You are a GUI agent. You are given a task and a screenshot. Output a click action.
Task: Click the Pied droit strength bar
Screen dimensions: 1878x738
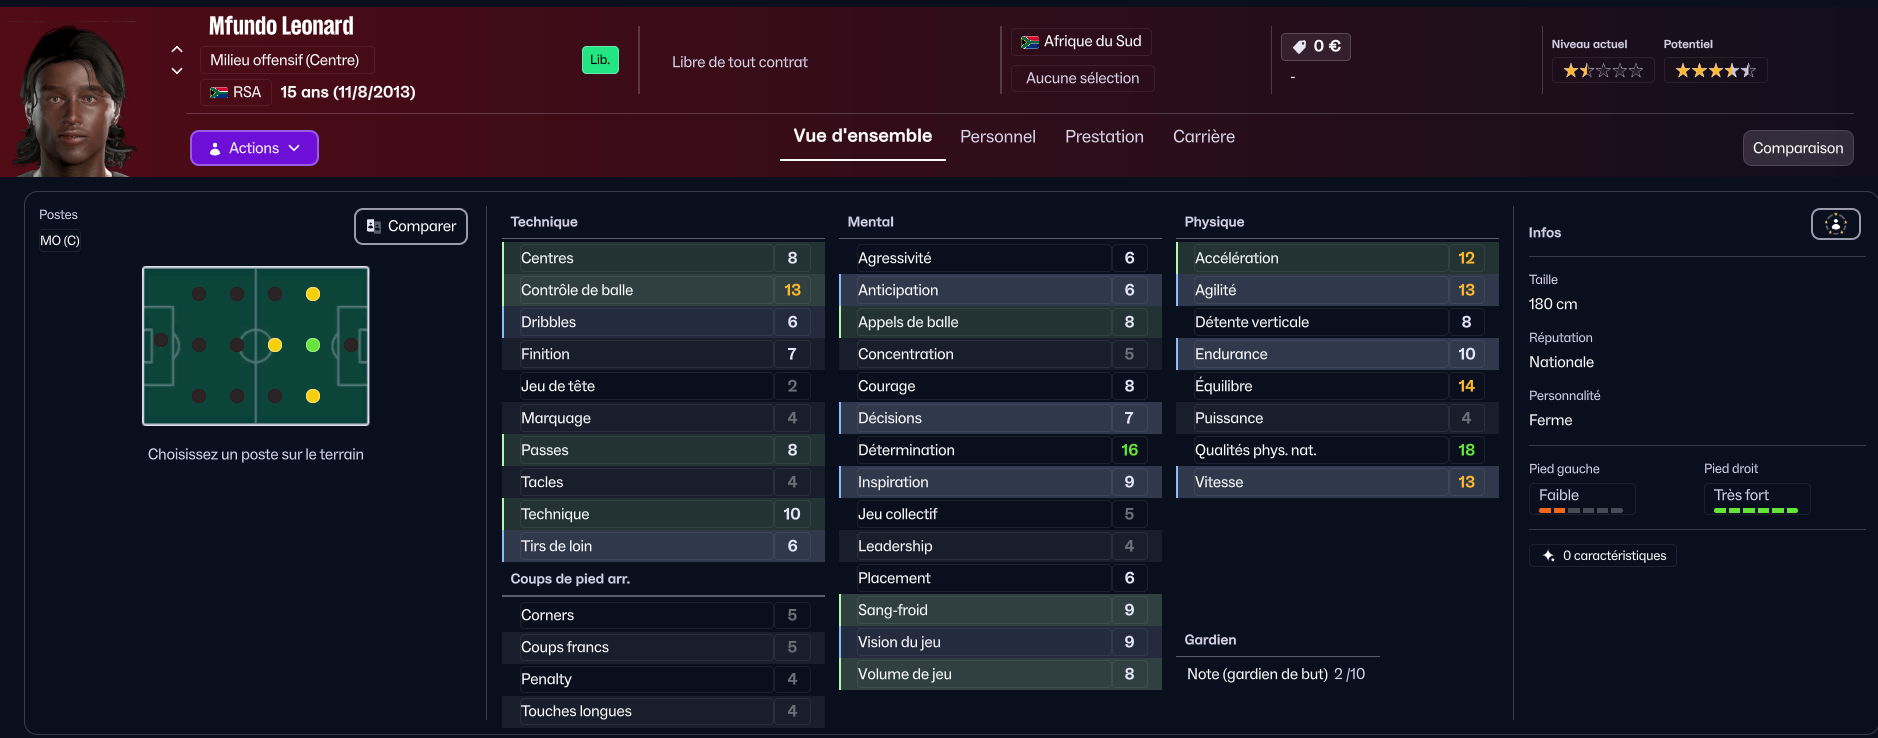tap(1756, 510)
